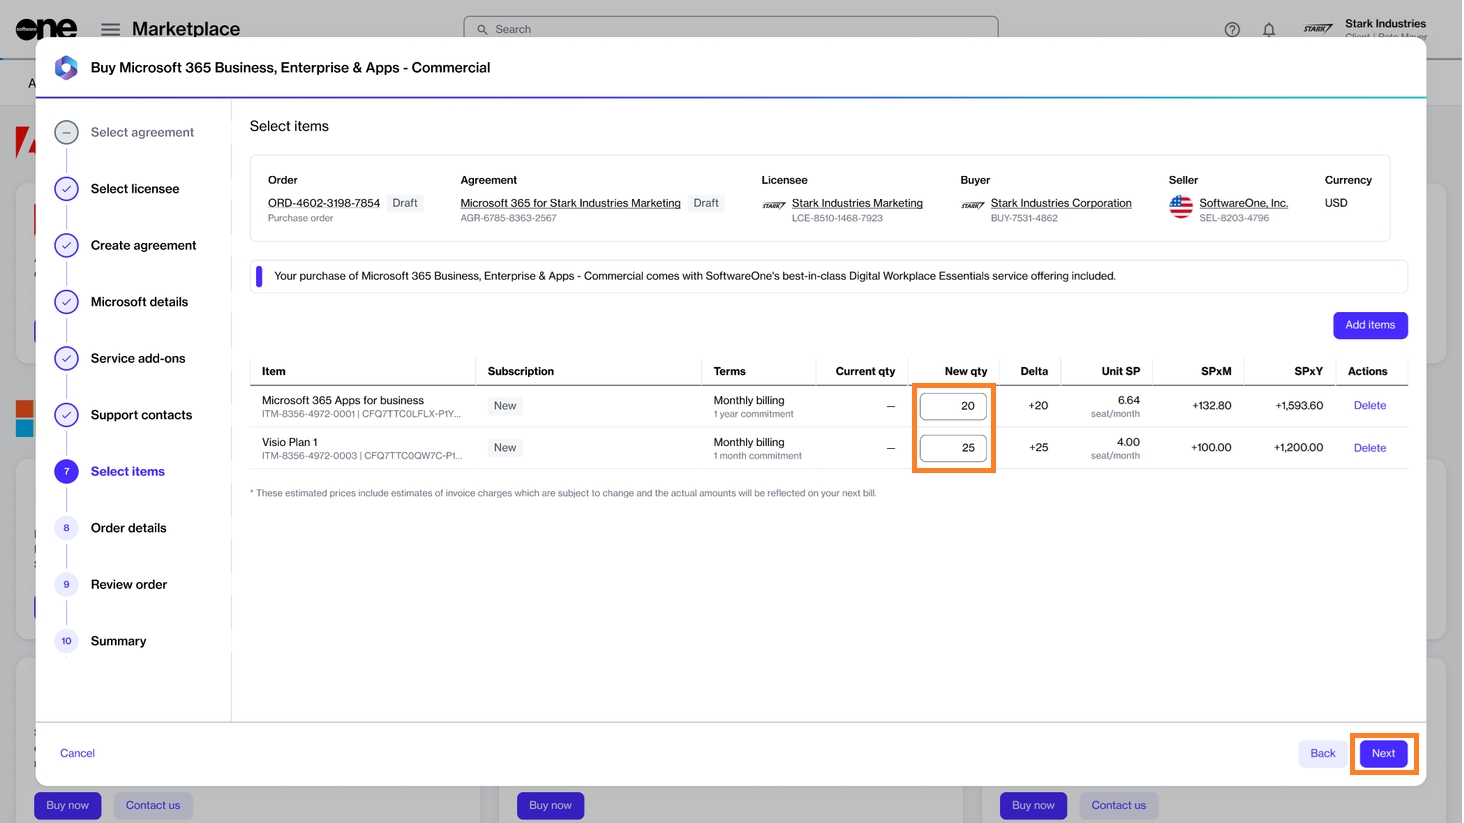Open Microsoft 365 for Stark Industries Marketing agreement link
1464x823 pixels.
point(570,203)
